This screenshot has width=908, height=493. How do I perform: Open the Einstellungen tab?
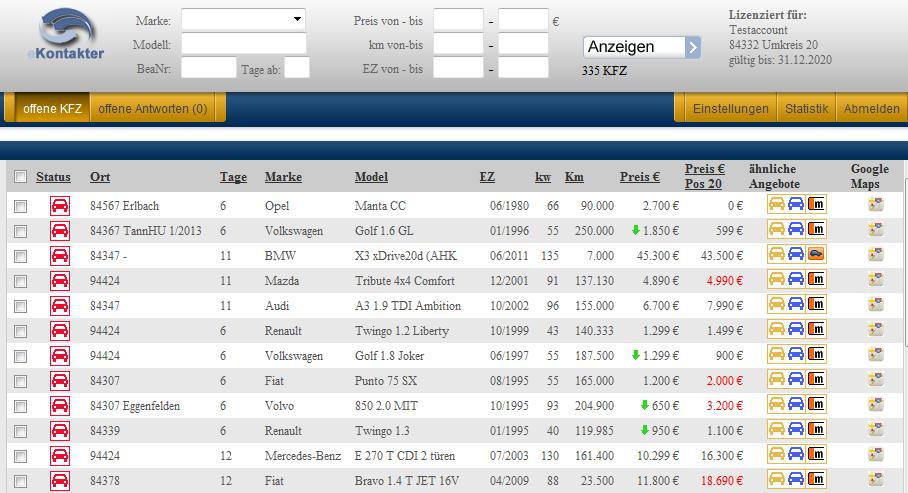coord(730,108)
